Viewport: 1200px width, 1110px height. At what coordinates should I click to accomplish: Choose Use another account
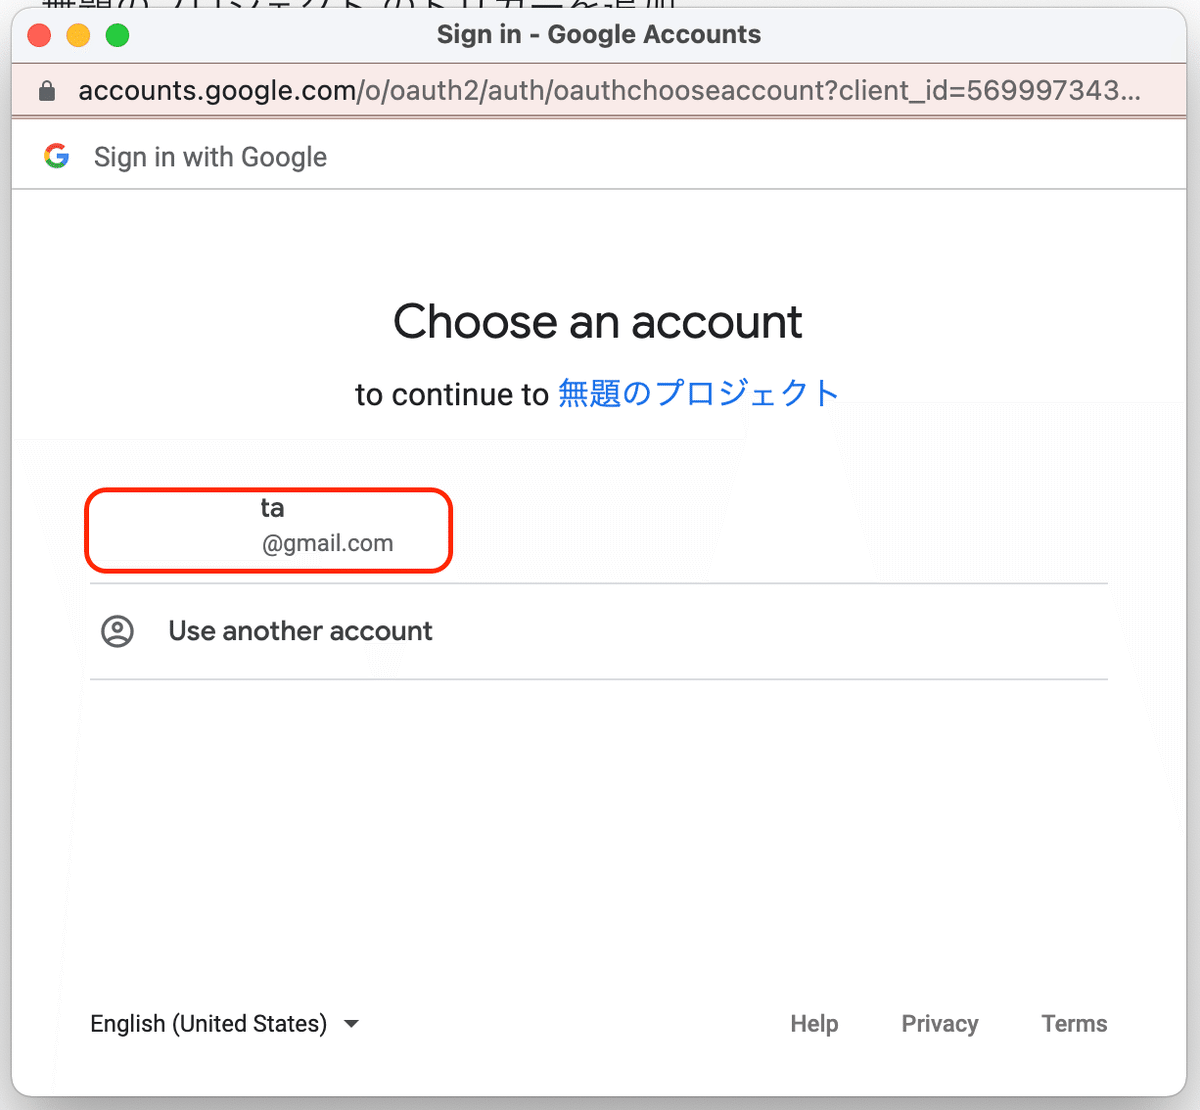coord(599,631)
